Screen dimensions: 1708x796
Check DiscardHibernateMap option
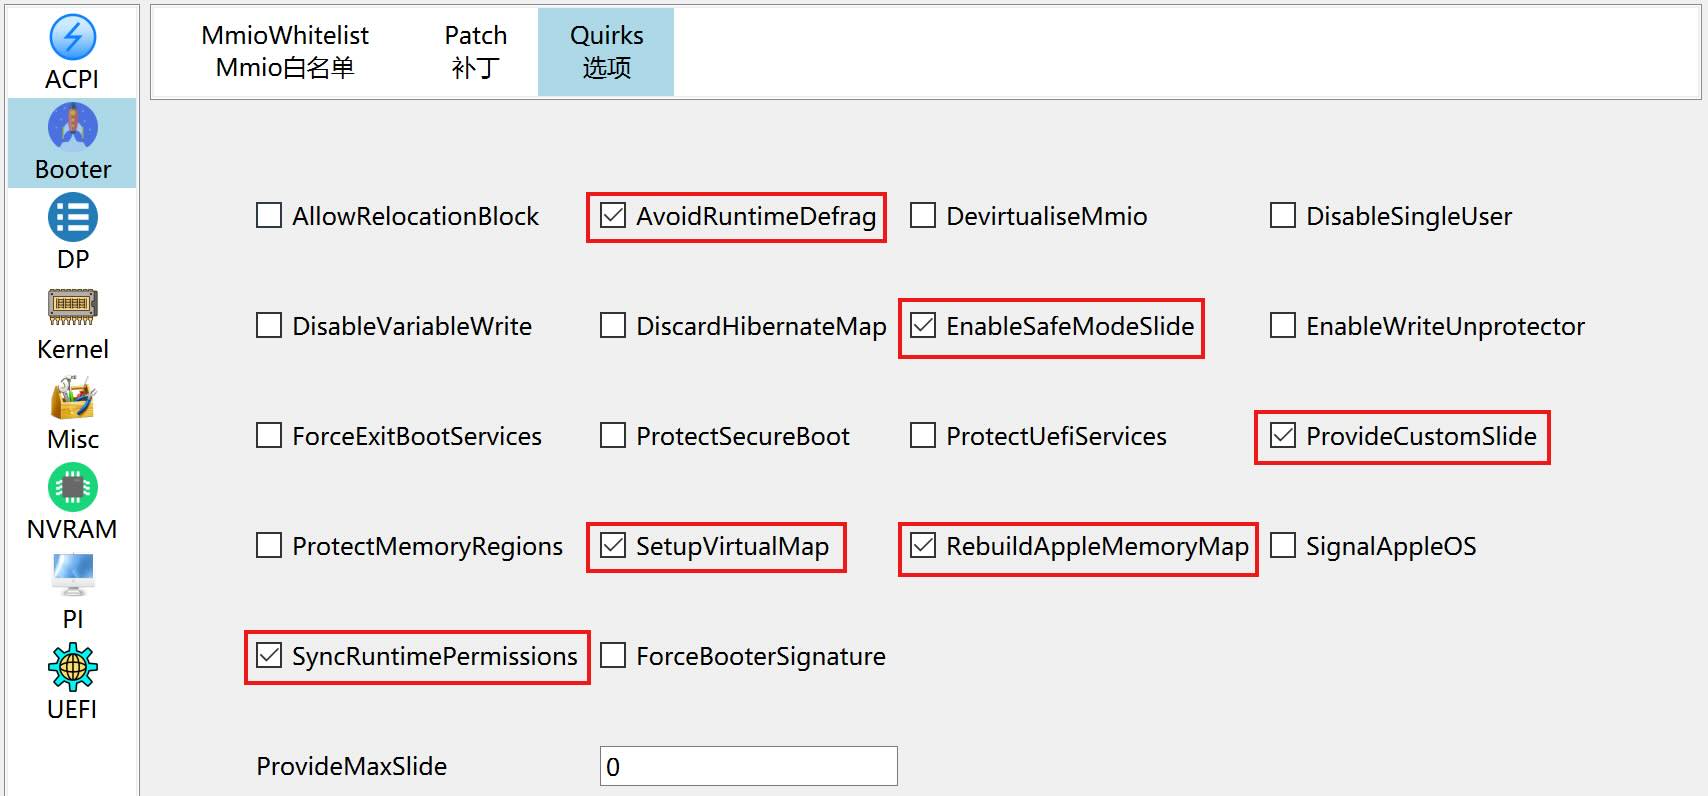point(613,326)
